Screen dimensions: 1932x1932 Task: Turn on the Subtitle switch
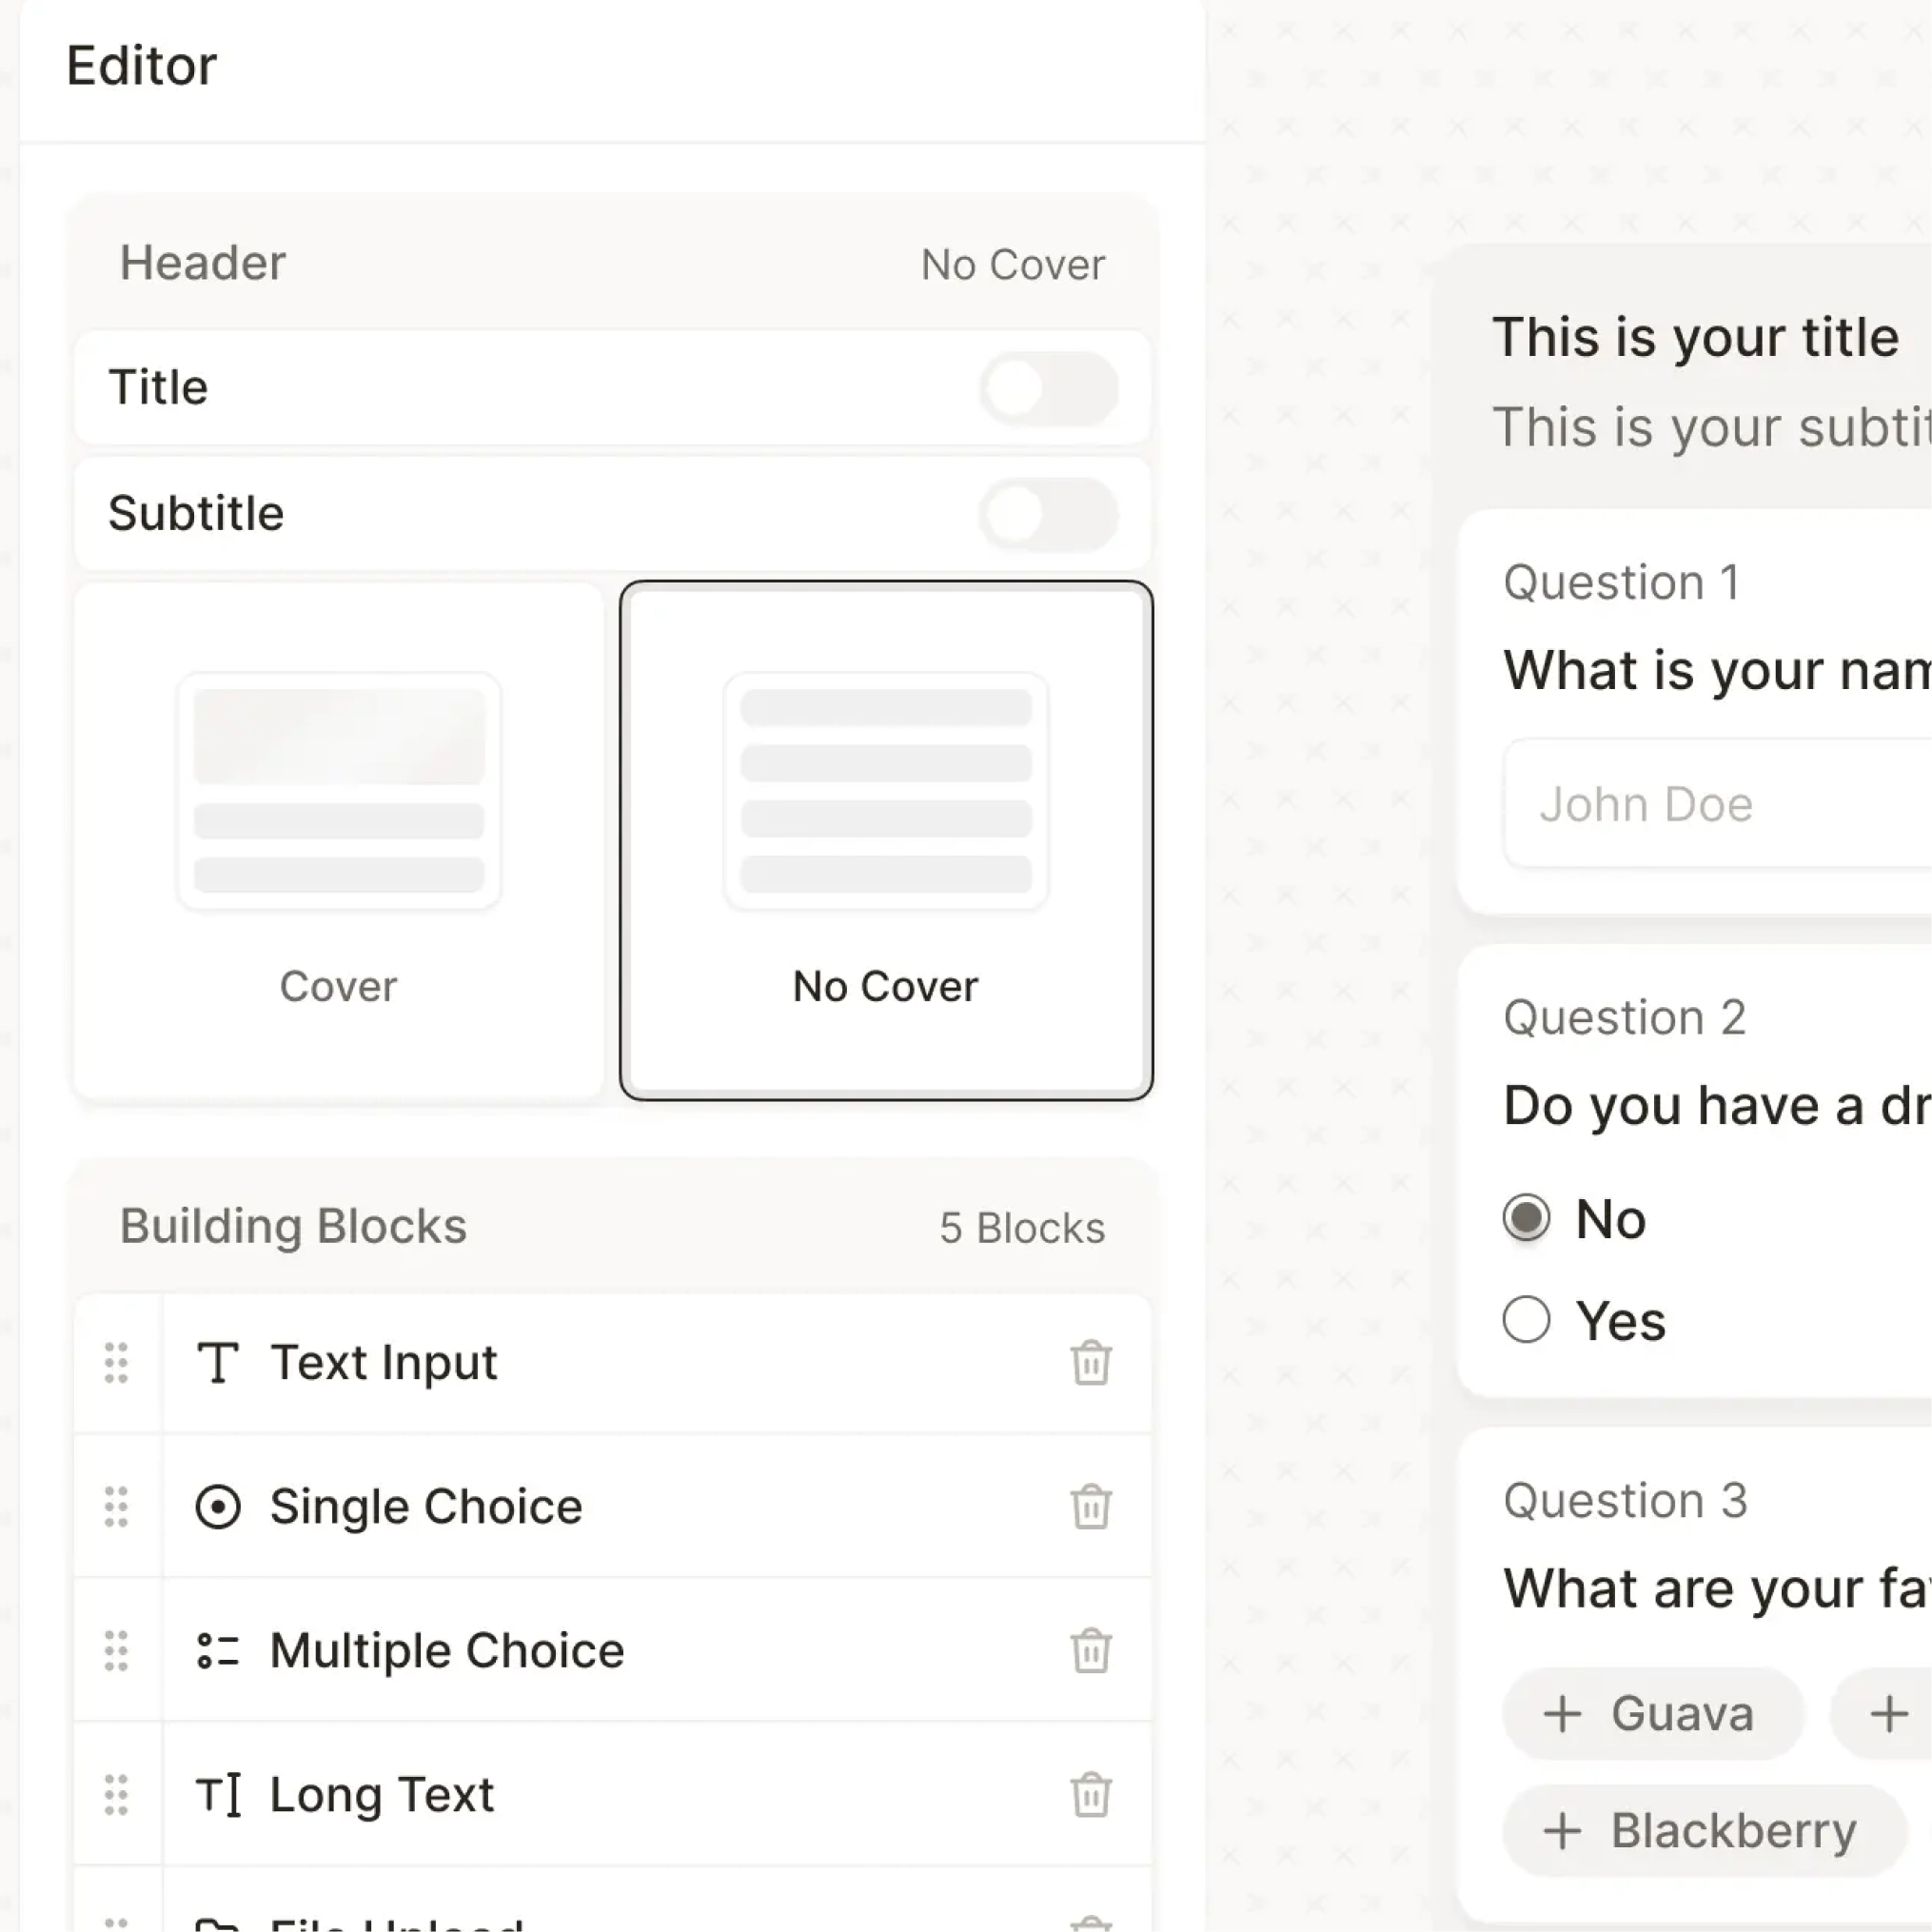pyautogui.click(x=1048, y=515)
